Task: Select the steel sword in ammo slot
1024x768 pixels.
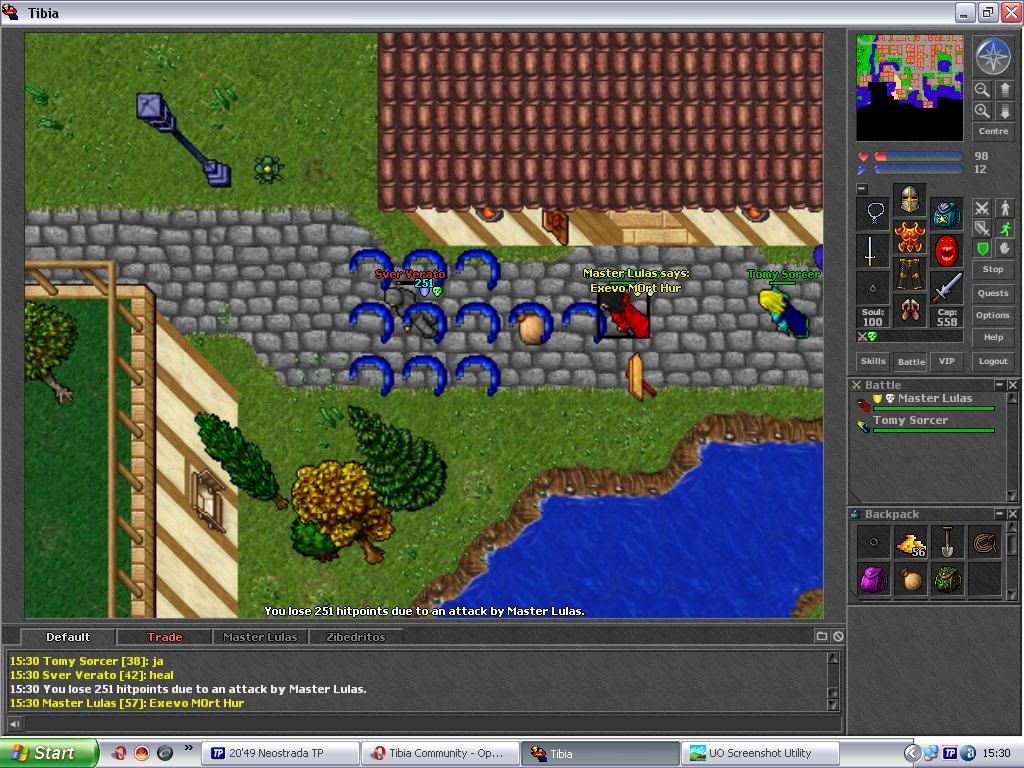Action: pyautogui.click(x=946, y=288)
